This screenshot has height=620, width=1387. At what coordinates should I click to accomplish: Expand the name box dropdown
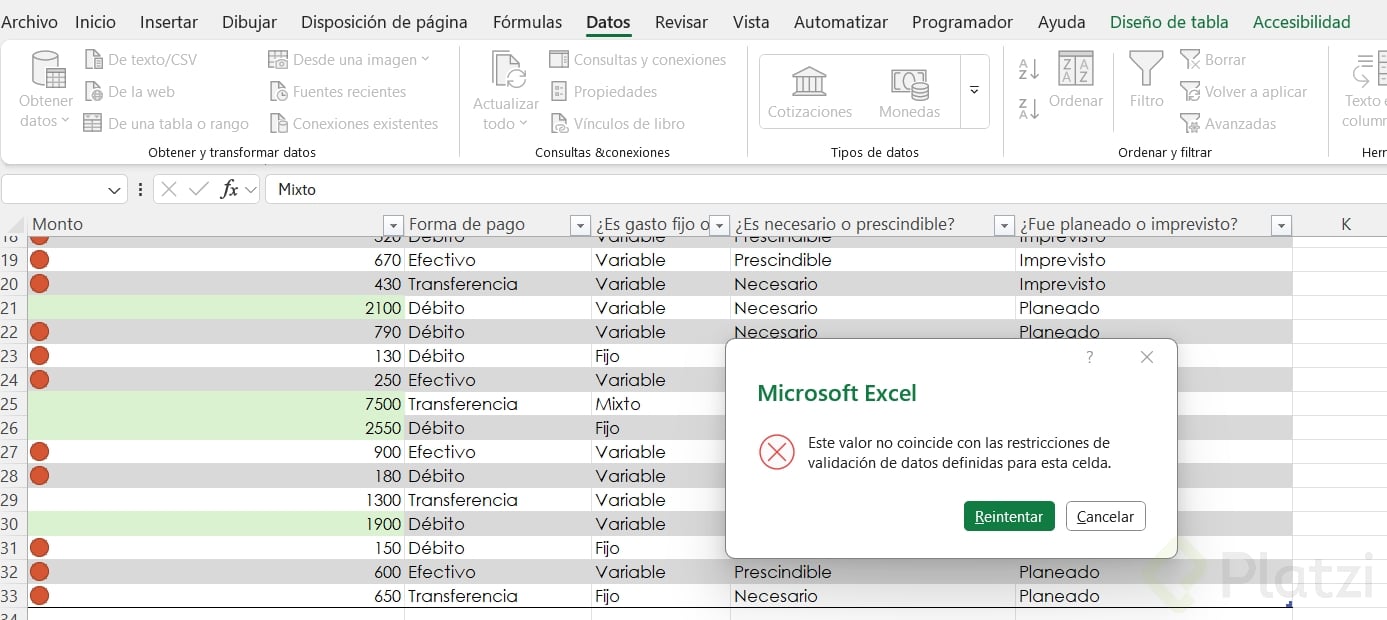[x=113, y=190]
